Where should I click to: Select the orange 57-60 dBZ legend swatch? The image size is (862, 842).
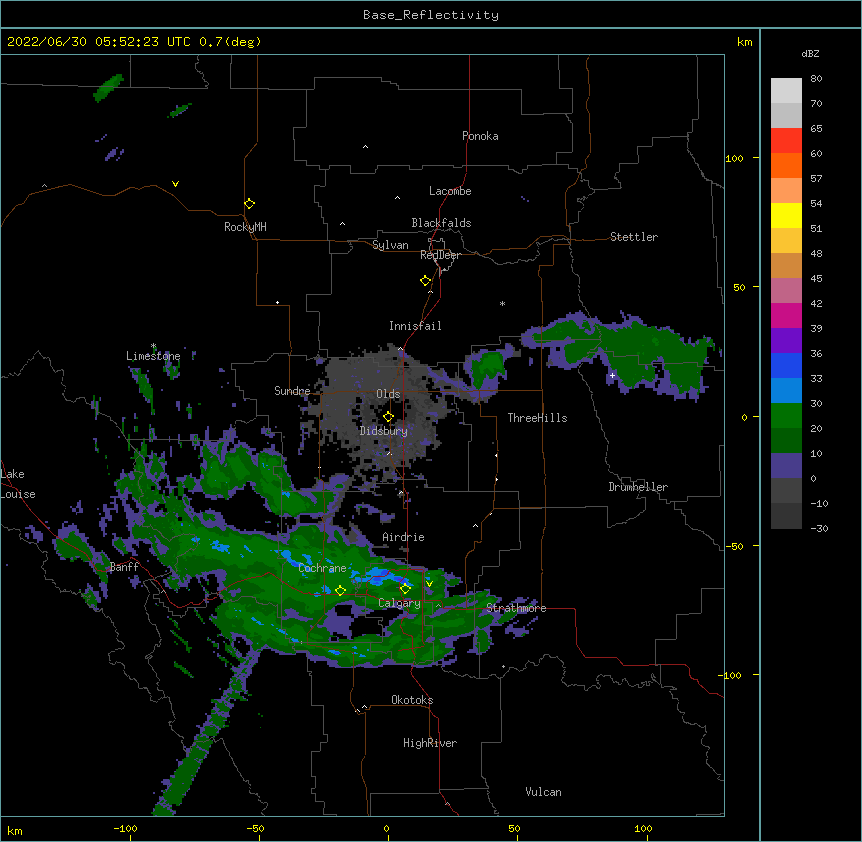pos(786,165)
